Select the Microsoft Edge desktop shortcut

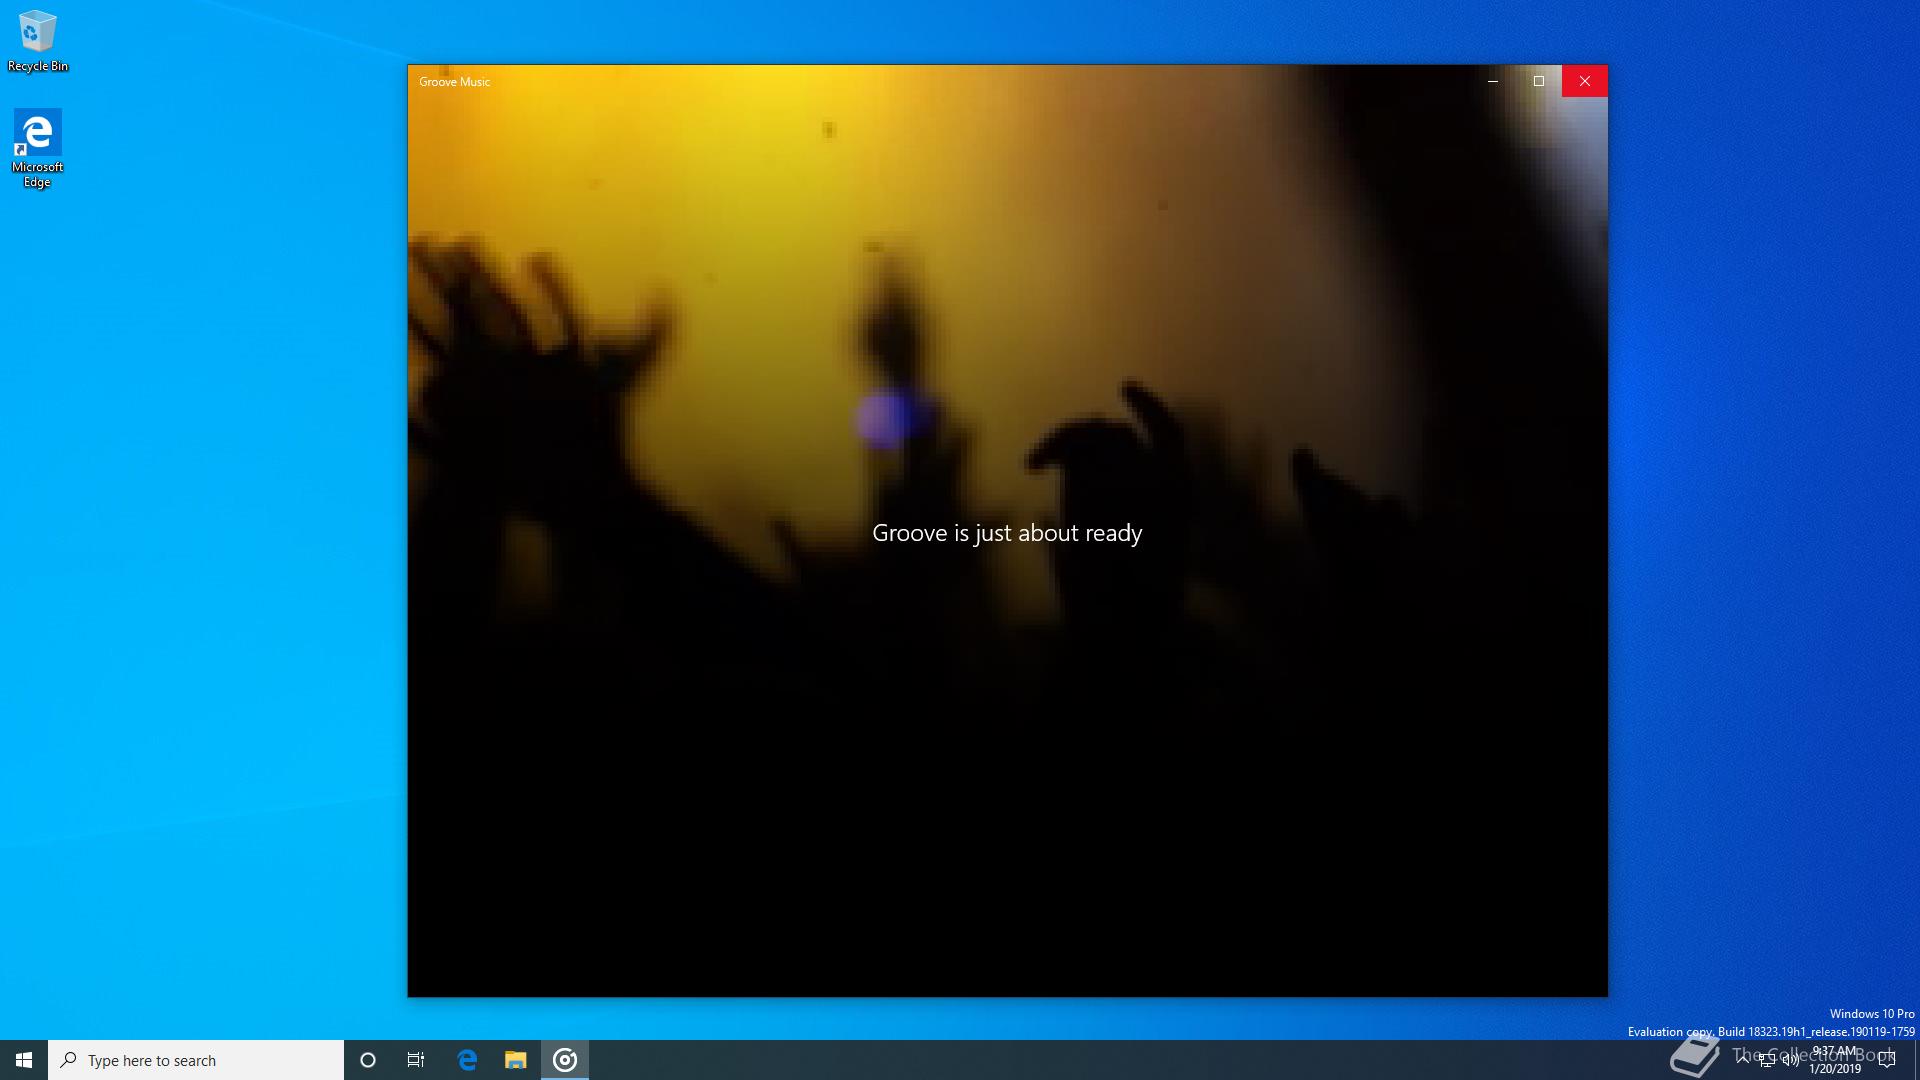[x=37, y=148]
